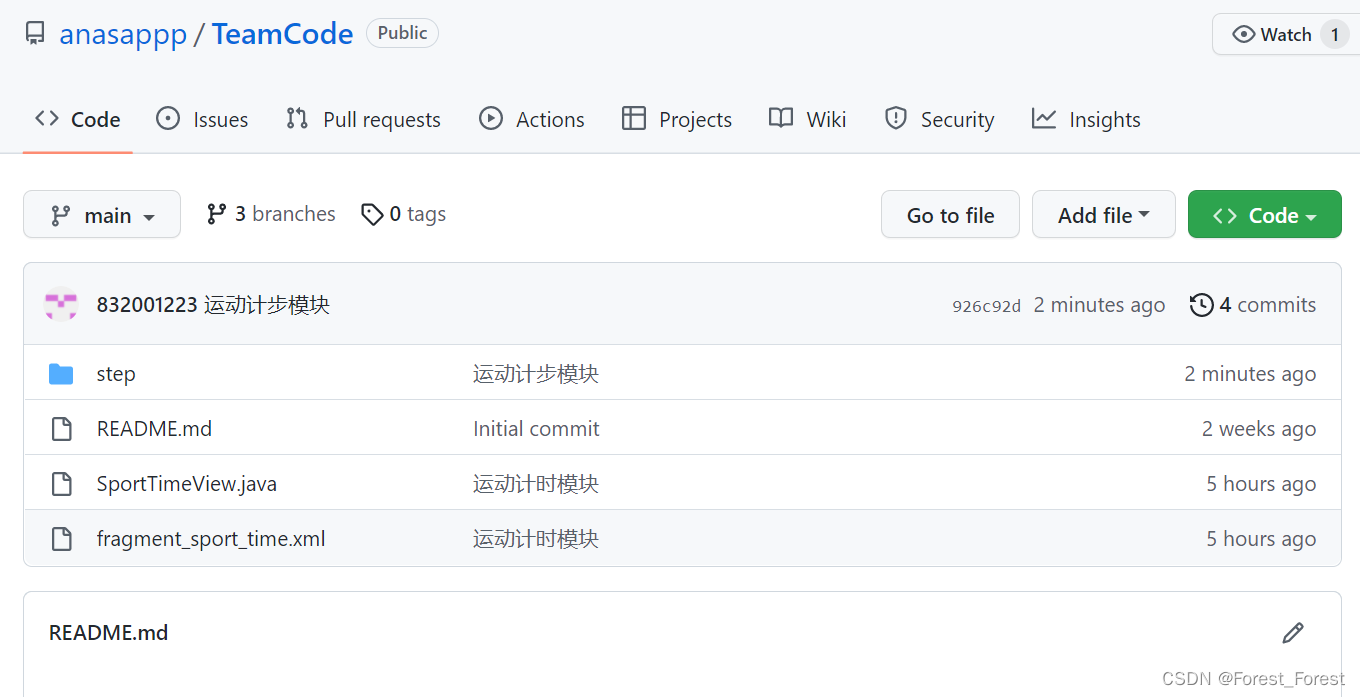Image resolution: width=1360 pixels, height=697 pixels.
Task: Click the Public visibility badge
Action: pos(402,33)
